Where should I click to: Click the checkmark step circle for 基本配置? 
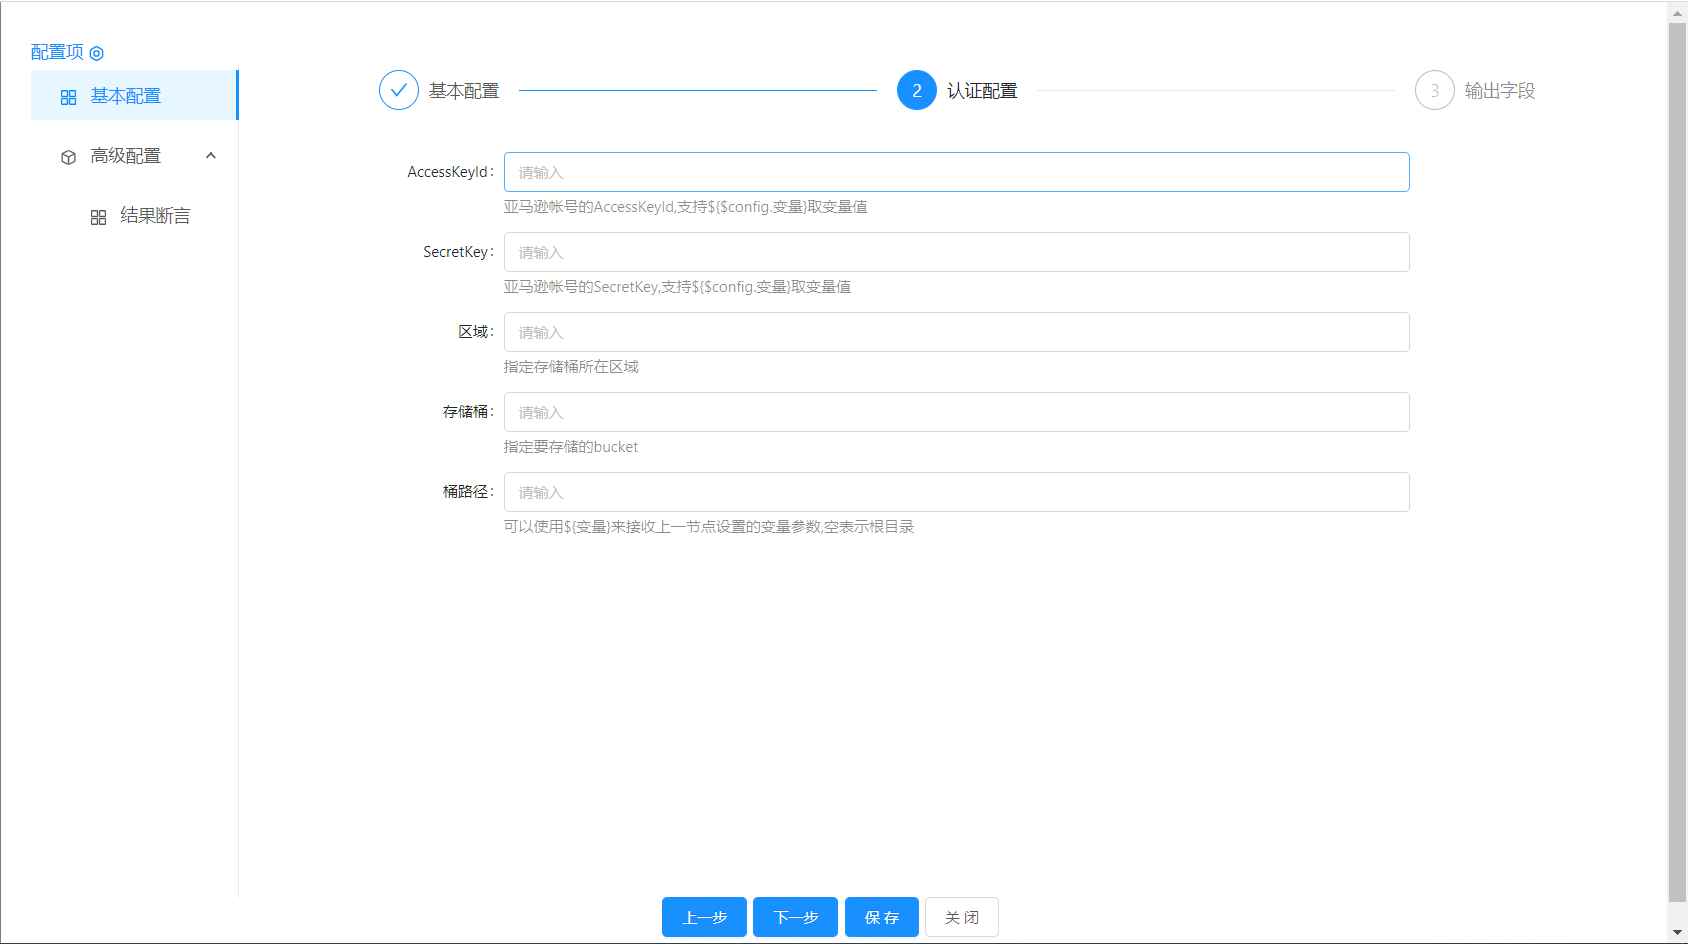pyautogui.click(x=398, y=90)
